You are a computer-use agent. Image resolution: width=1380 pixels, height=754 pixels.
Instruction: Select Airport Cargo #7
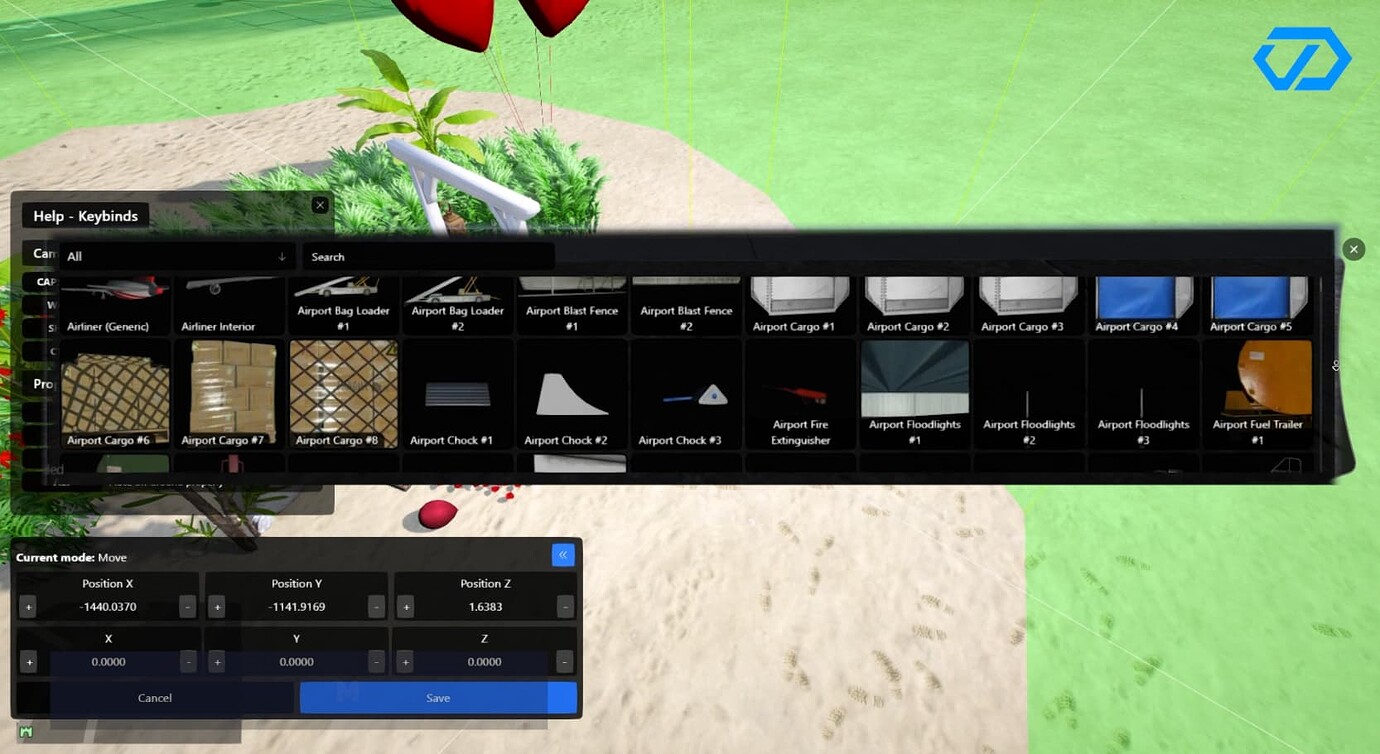(x=229, y=392)
